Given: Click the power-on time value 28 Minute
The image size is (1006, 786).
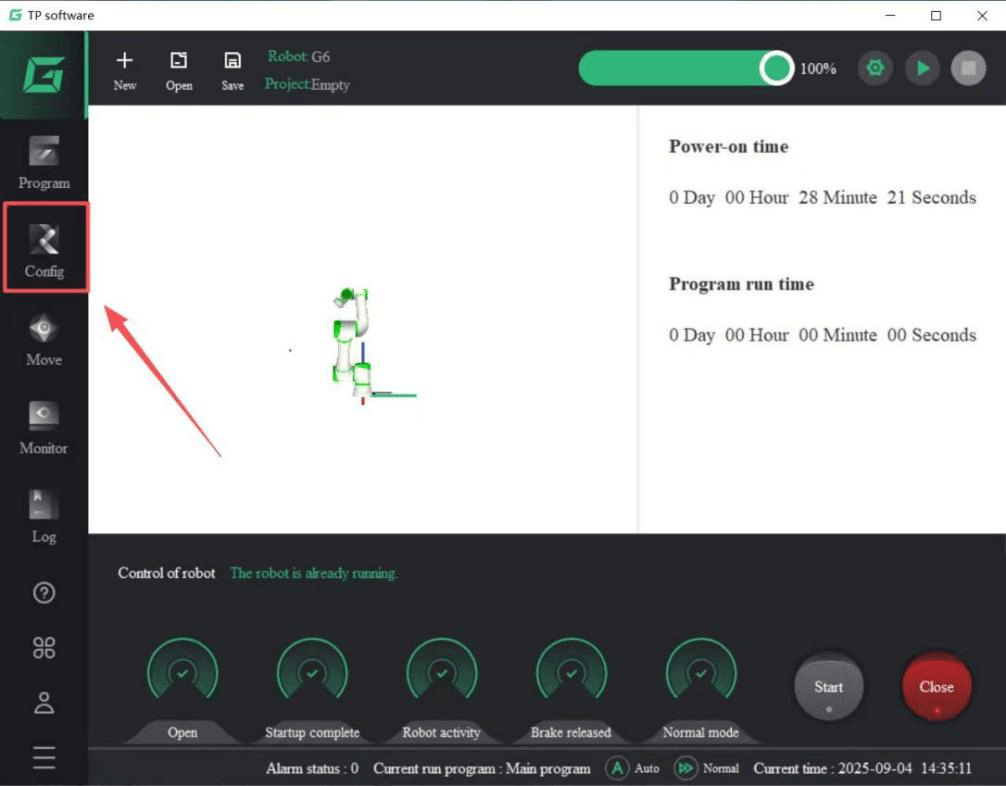Looking at the screenshot, I should [837, 197].
